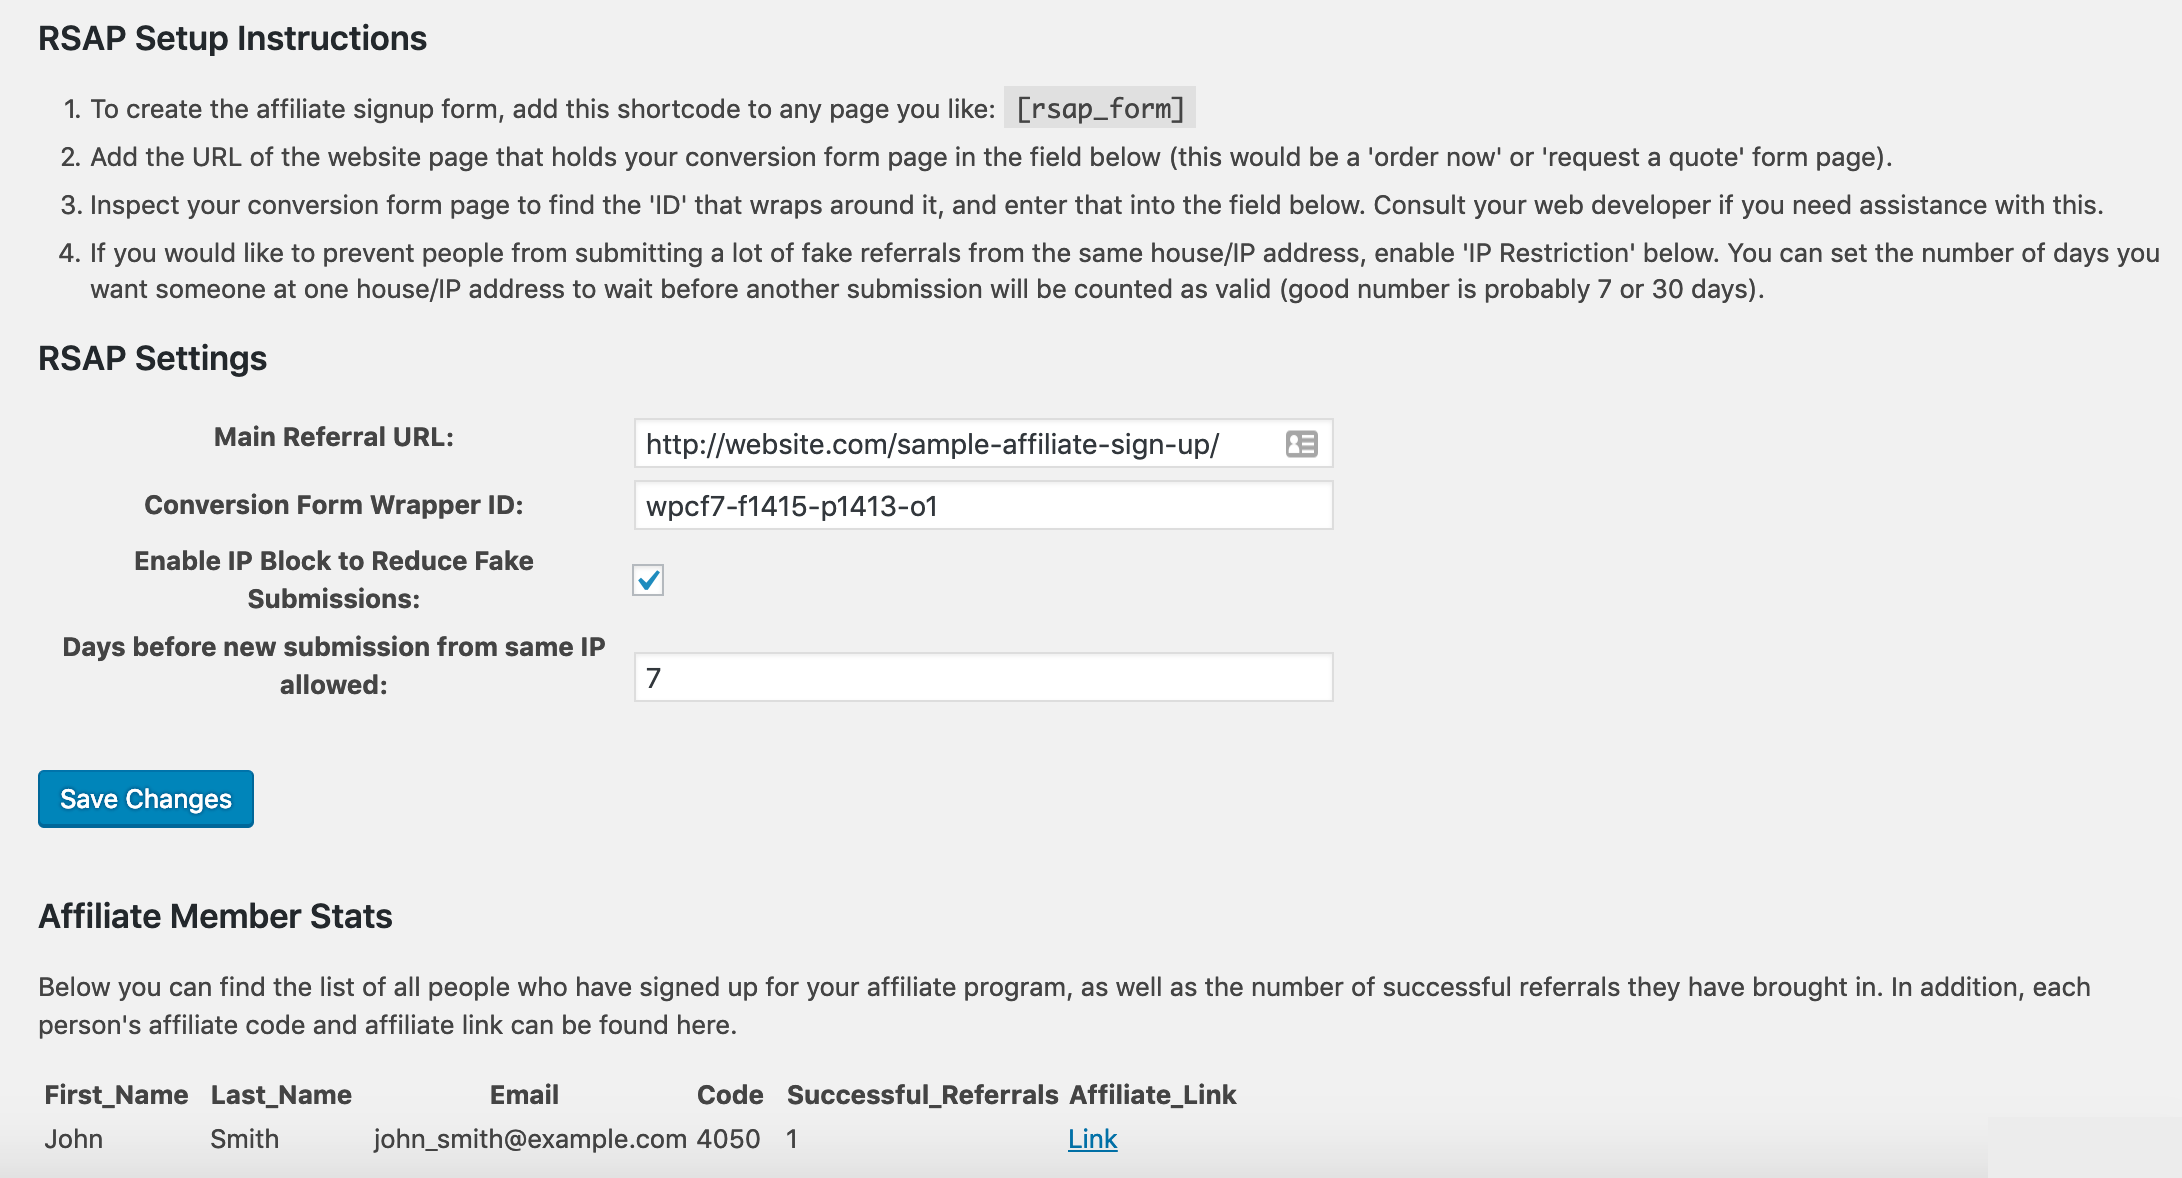The width and height of the screenshot is (2182, 1178).
Task: Open John Smith's affiliate Link
Action: click(x=1092, y=1139)
